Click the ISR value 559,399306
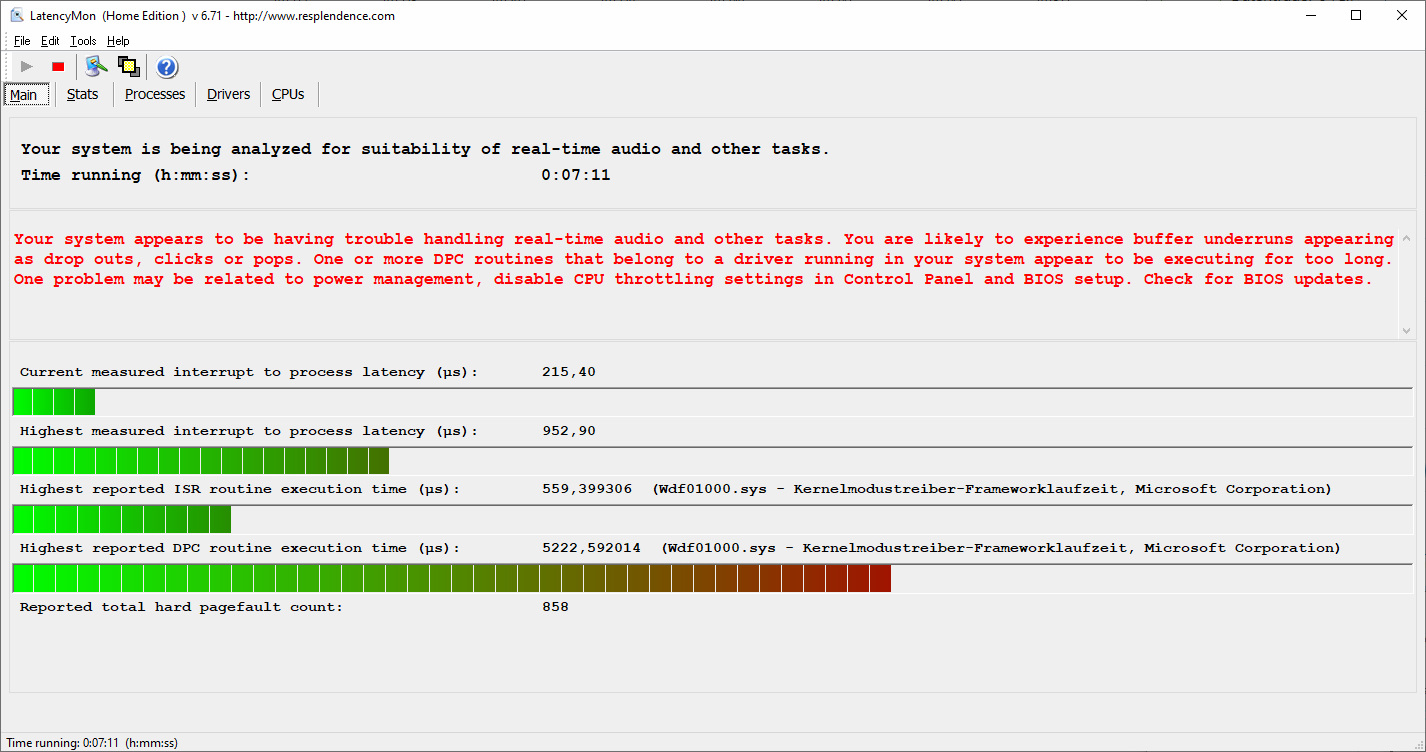Viewport: 1426px width, 752px height. [587, 489]
